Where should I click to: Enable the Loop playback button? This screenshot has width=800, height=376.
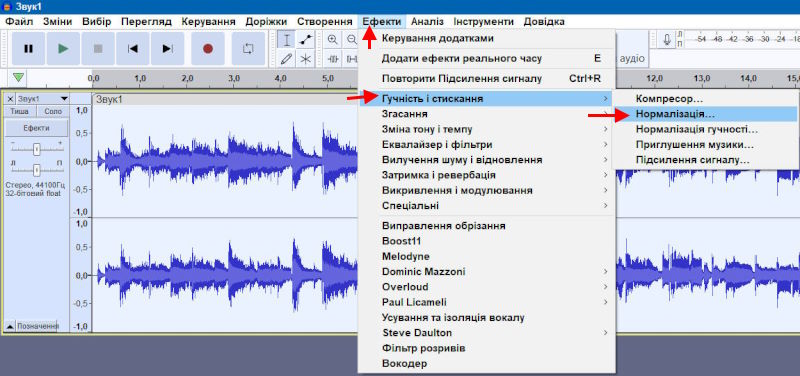pos(248,48)
